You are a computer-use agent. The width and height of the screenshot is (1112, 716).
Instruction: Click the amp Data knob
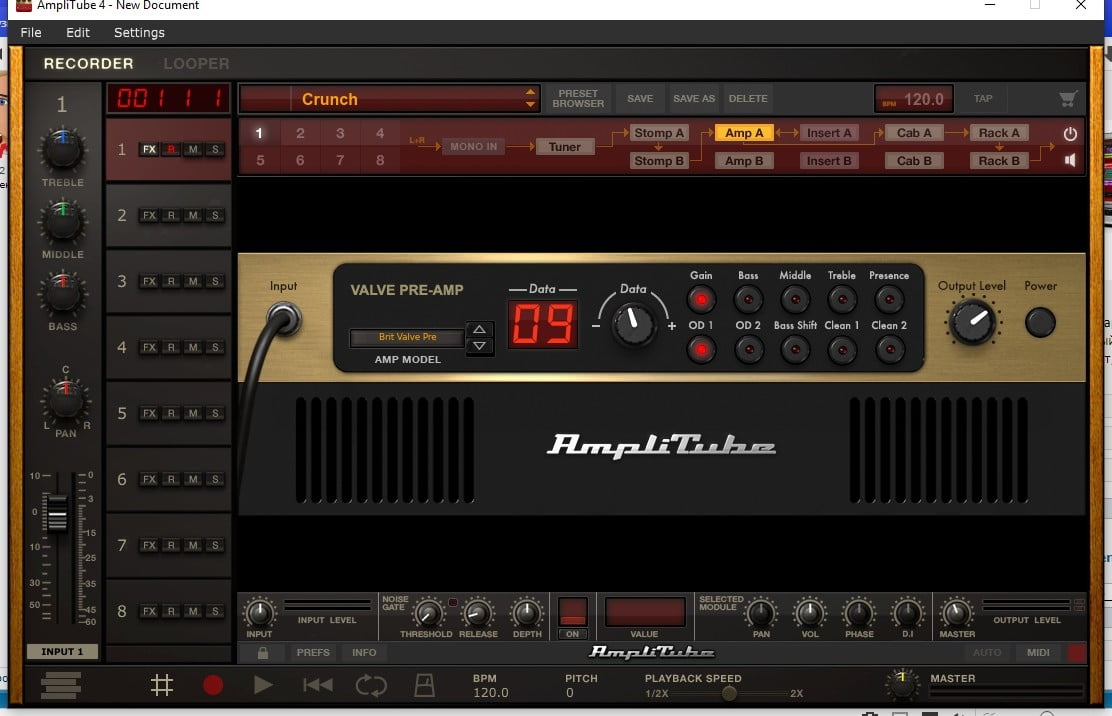[633, 324]
